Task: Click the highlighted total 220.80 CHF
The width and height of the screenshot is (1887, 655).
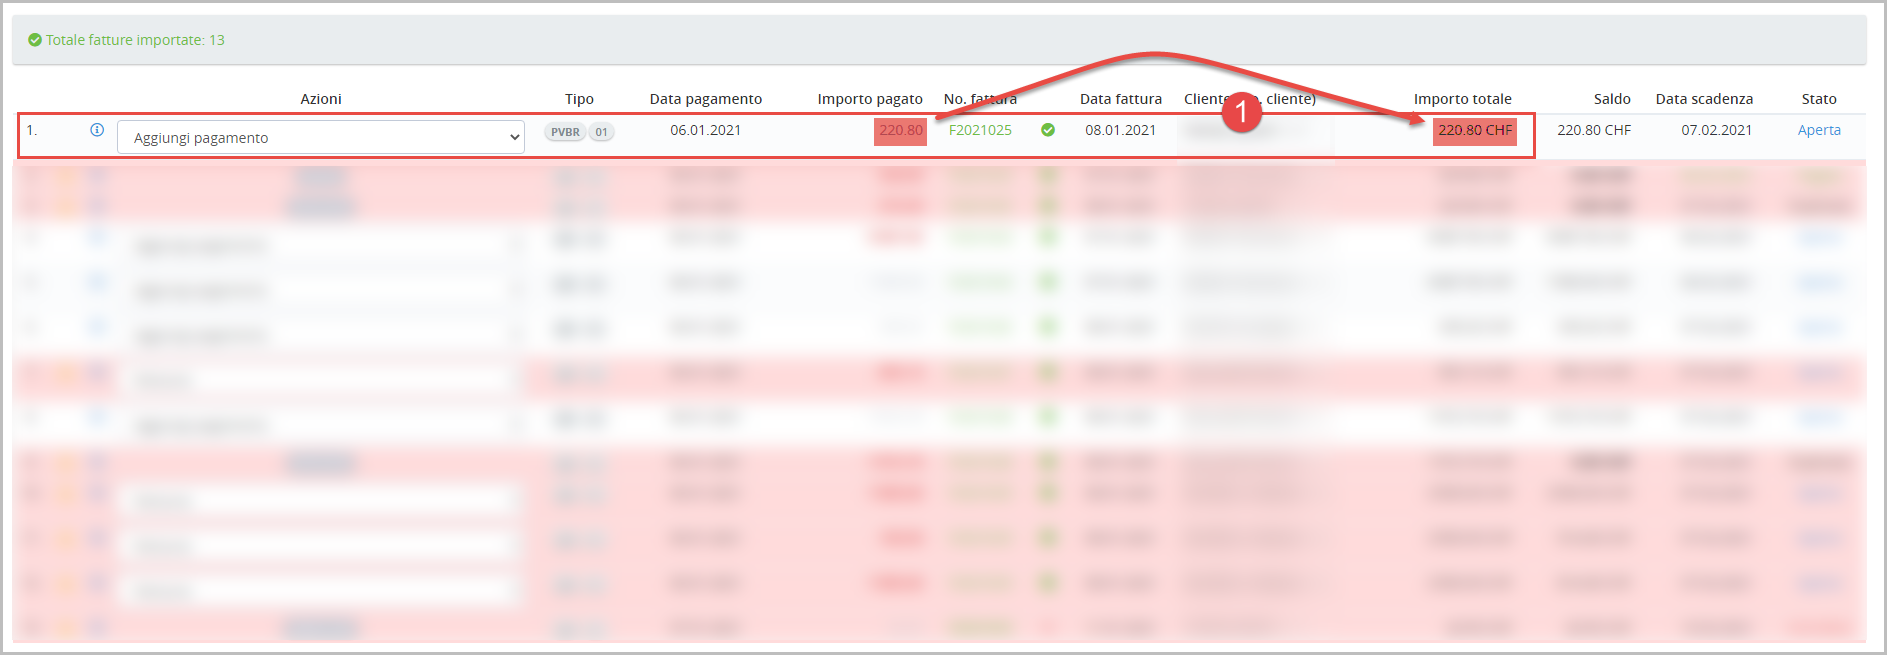Action: click(x=1474, y=131)
